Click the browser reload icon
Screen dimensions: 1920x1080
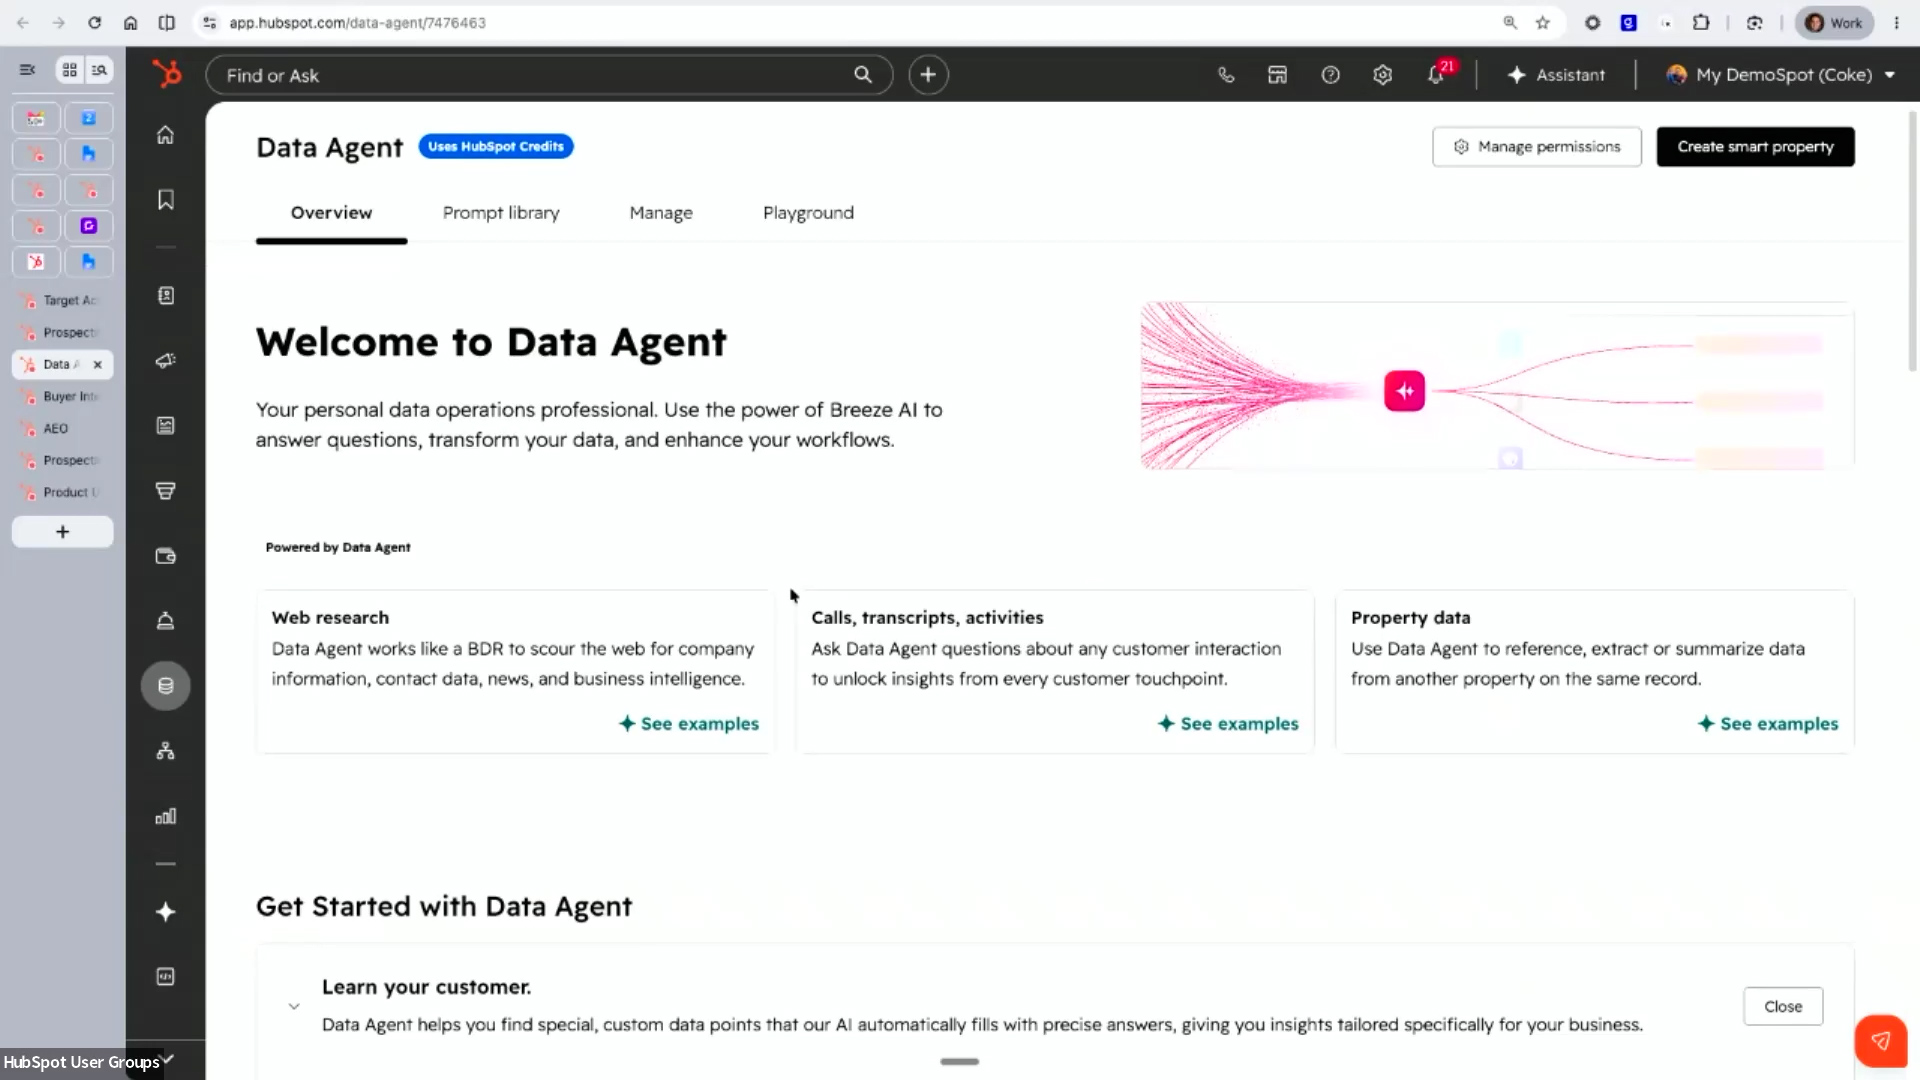(x=95, y=22)
